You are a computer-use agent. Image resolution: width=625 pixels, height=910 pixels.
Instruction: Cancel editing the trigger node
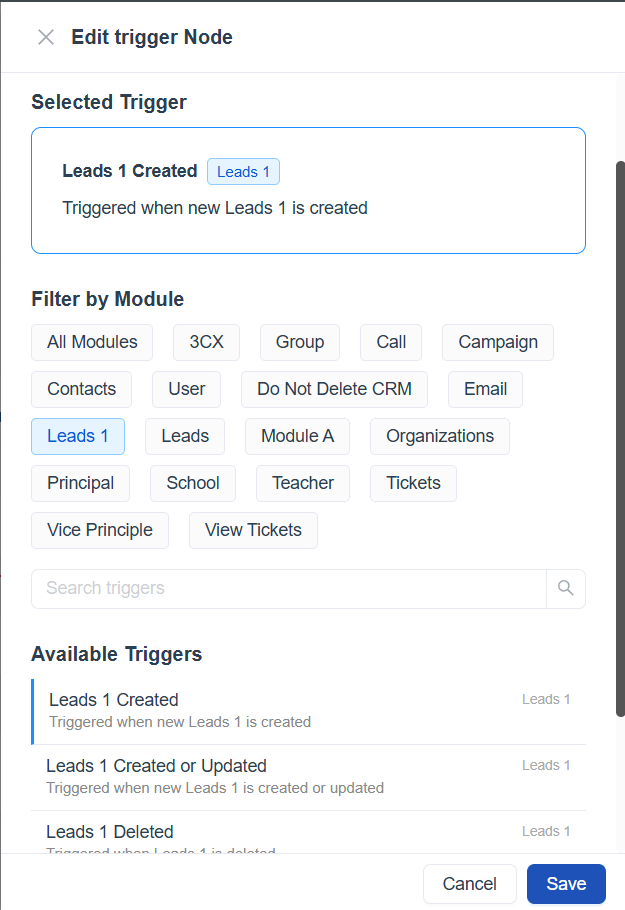coord(470,884)
